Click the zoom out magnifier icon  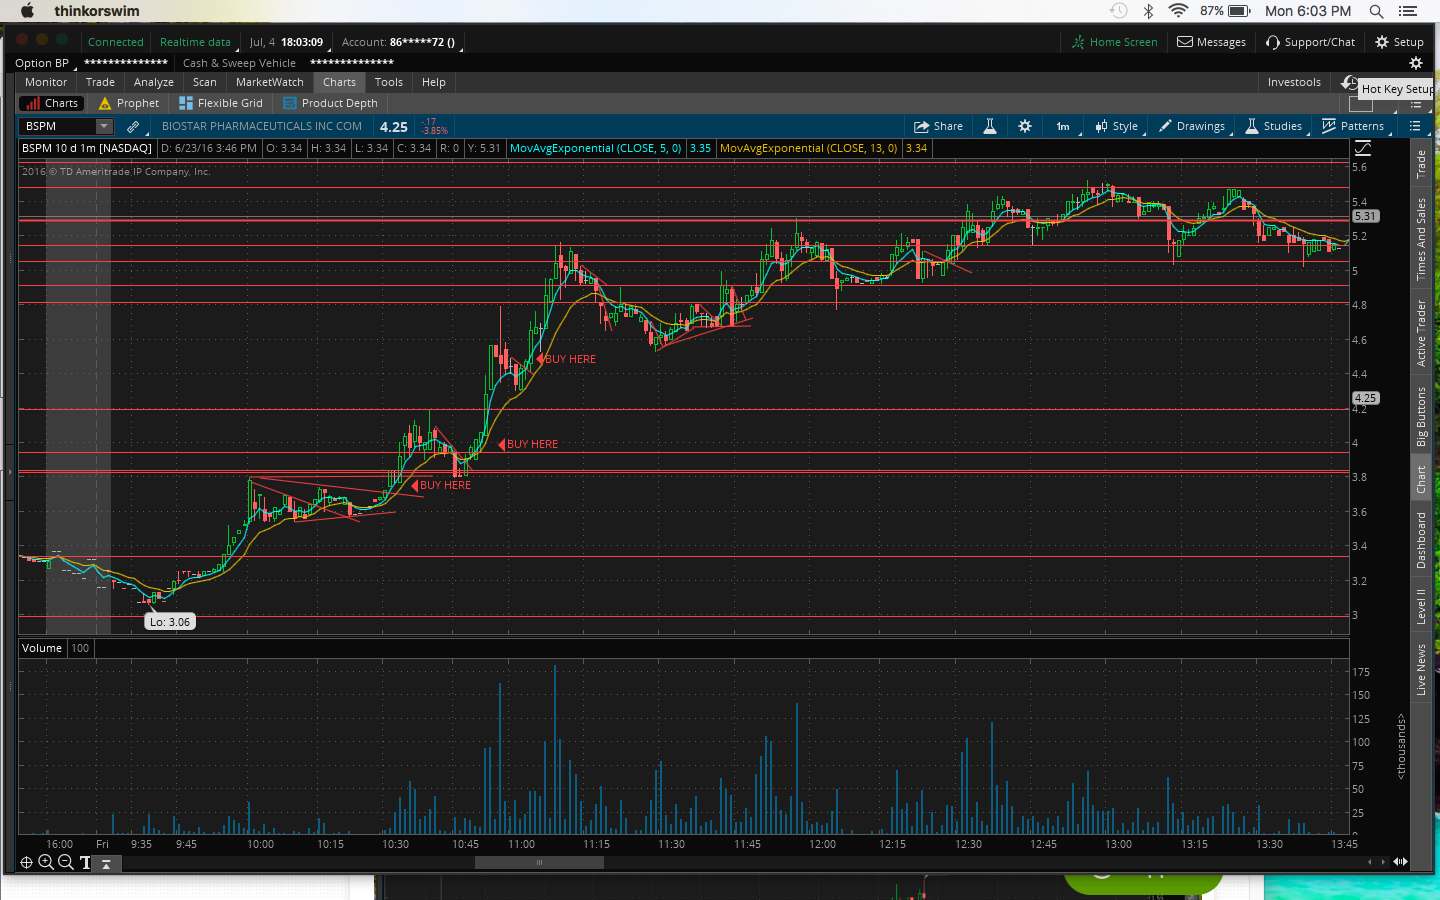(66, 862)
